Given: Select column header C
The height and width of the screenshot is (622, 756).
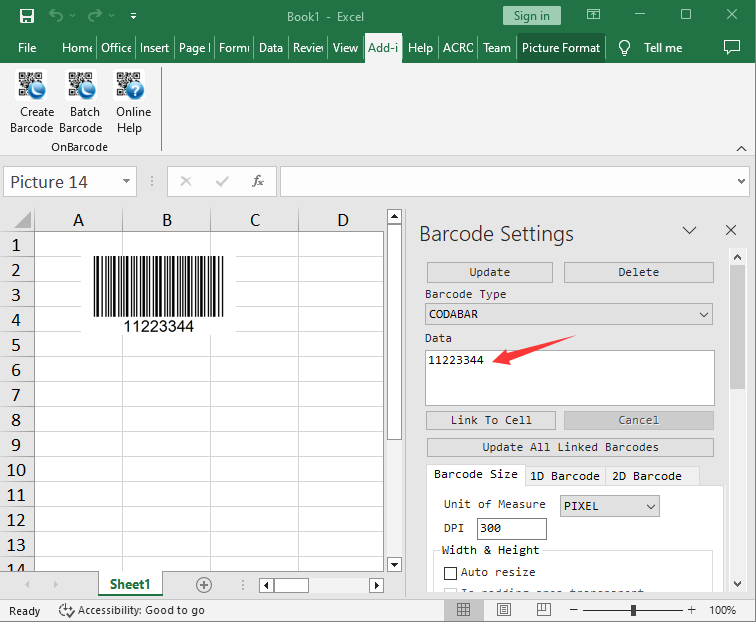Looking at the screenshot, I should [255, 220].
